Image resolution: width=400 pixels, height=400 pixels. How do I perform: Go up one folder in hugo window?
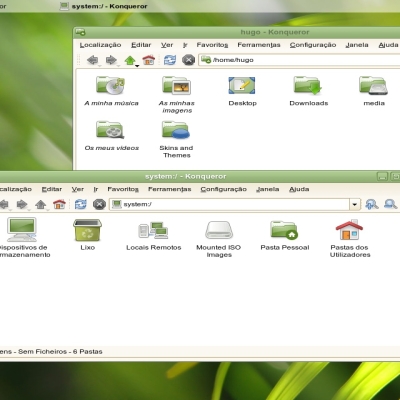(x=130, y=60)
